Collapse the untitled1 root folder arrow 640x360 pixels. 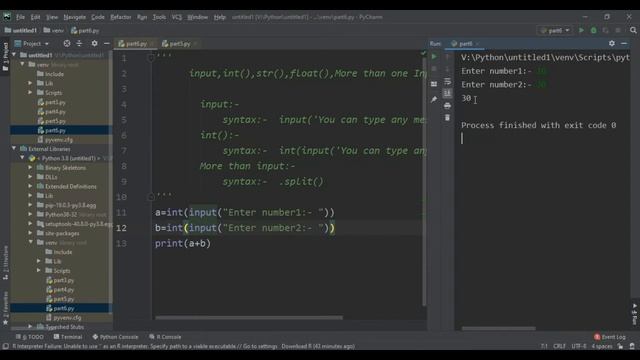click(14, 55)
